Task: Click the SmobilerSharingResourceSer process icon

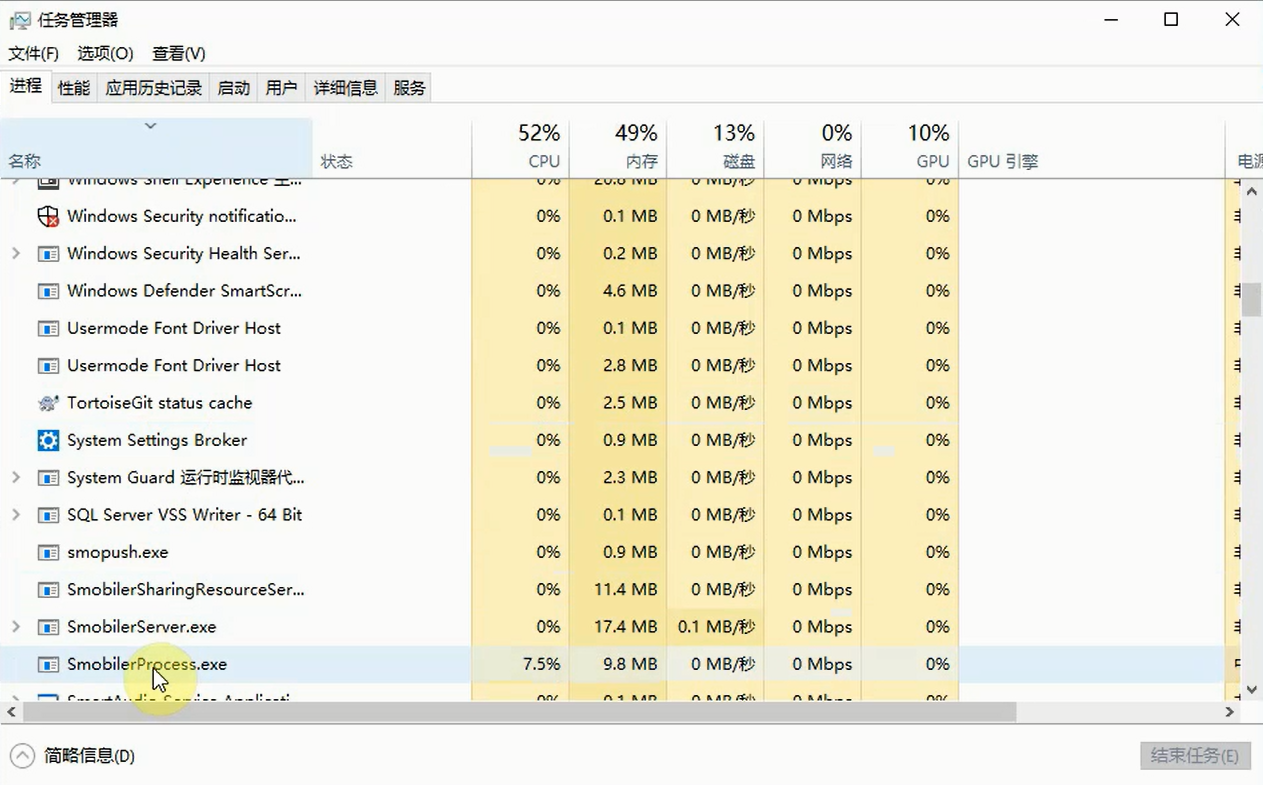Action: coord(48,590)
